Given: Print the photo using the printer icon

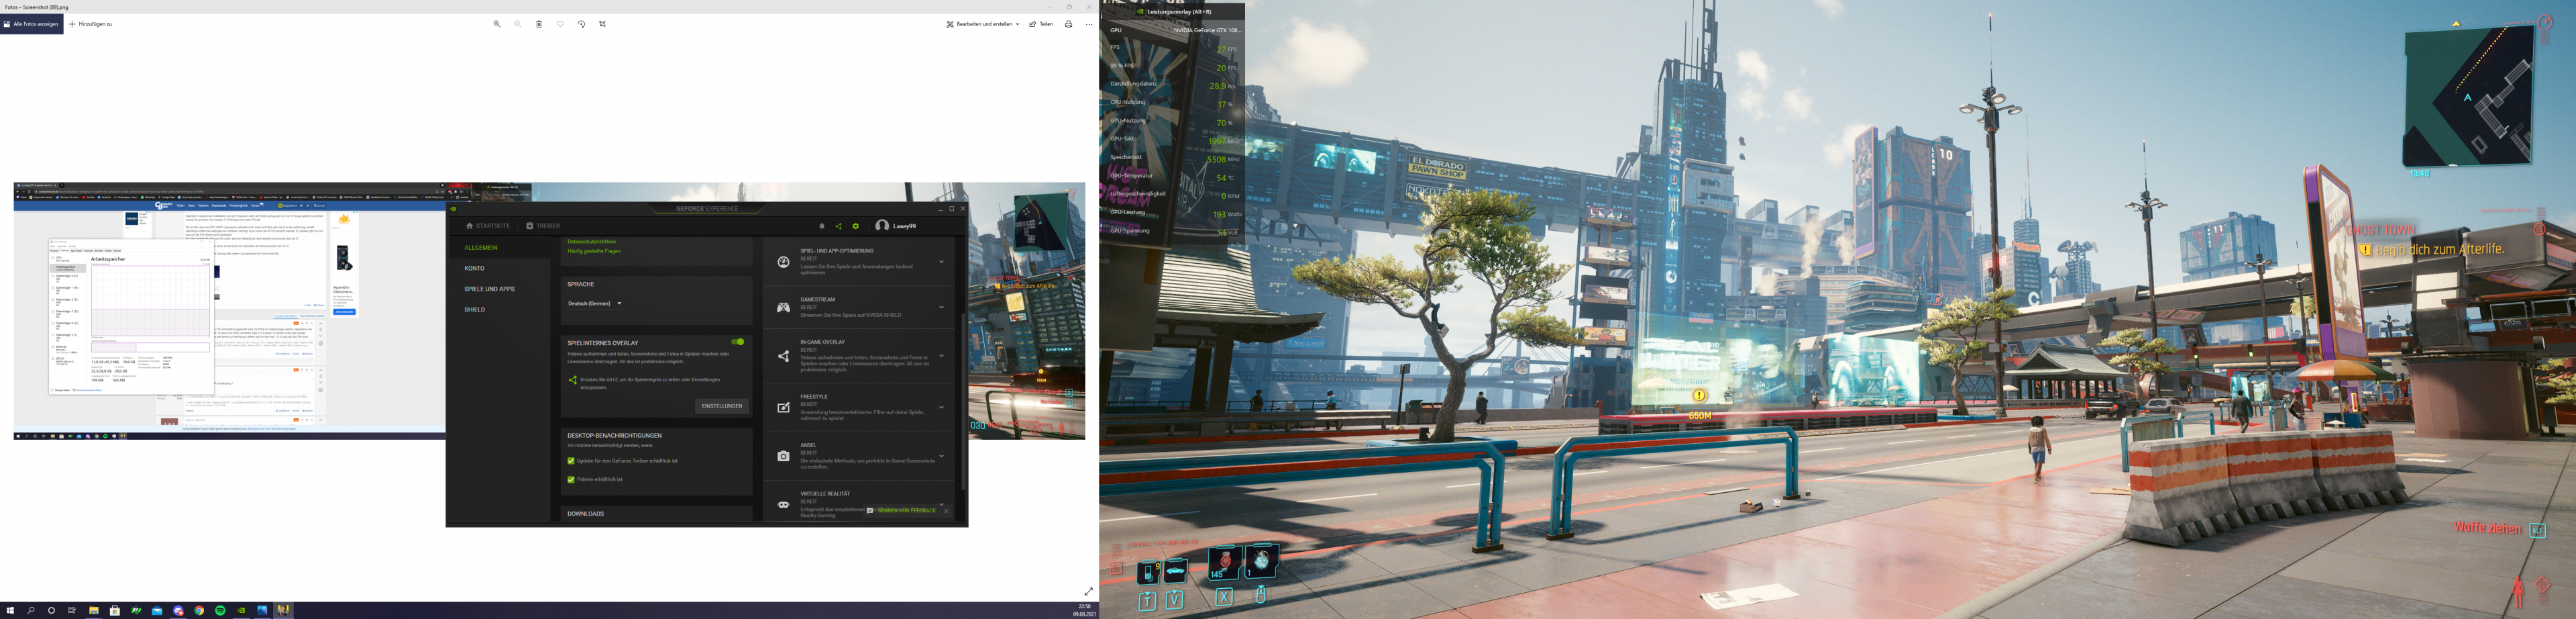Looking at the screenshot, I should [x=1068, y=24].
